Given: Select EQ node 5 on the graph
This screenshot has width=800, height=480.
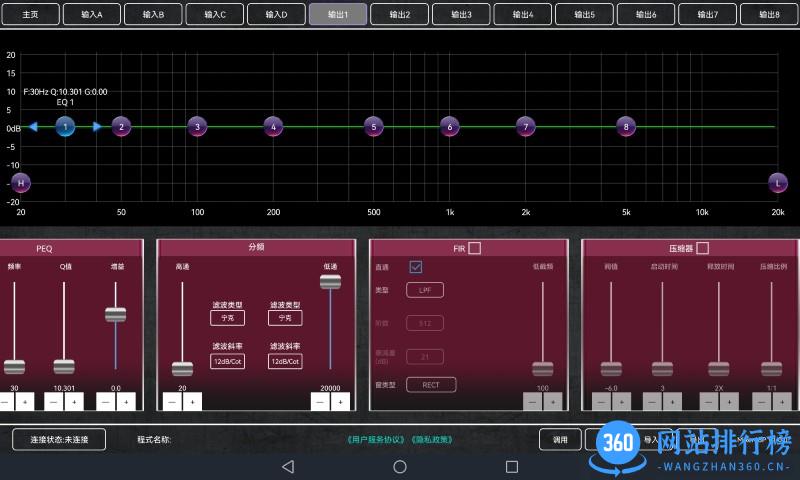Looking at the screenshot, I should 373,127.
